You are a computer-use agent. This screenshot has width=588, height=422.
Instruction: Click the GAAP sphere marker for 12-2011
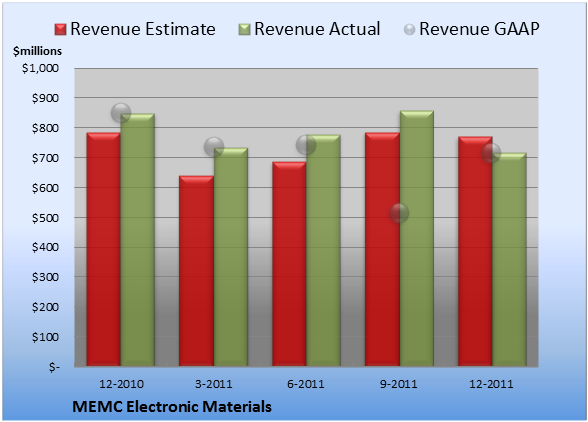click(491, 153)
